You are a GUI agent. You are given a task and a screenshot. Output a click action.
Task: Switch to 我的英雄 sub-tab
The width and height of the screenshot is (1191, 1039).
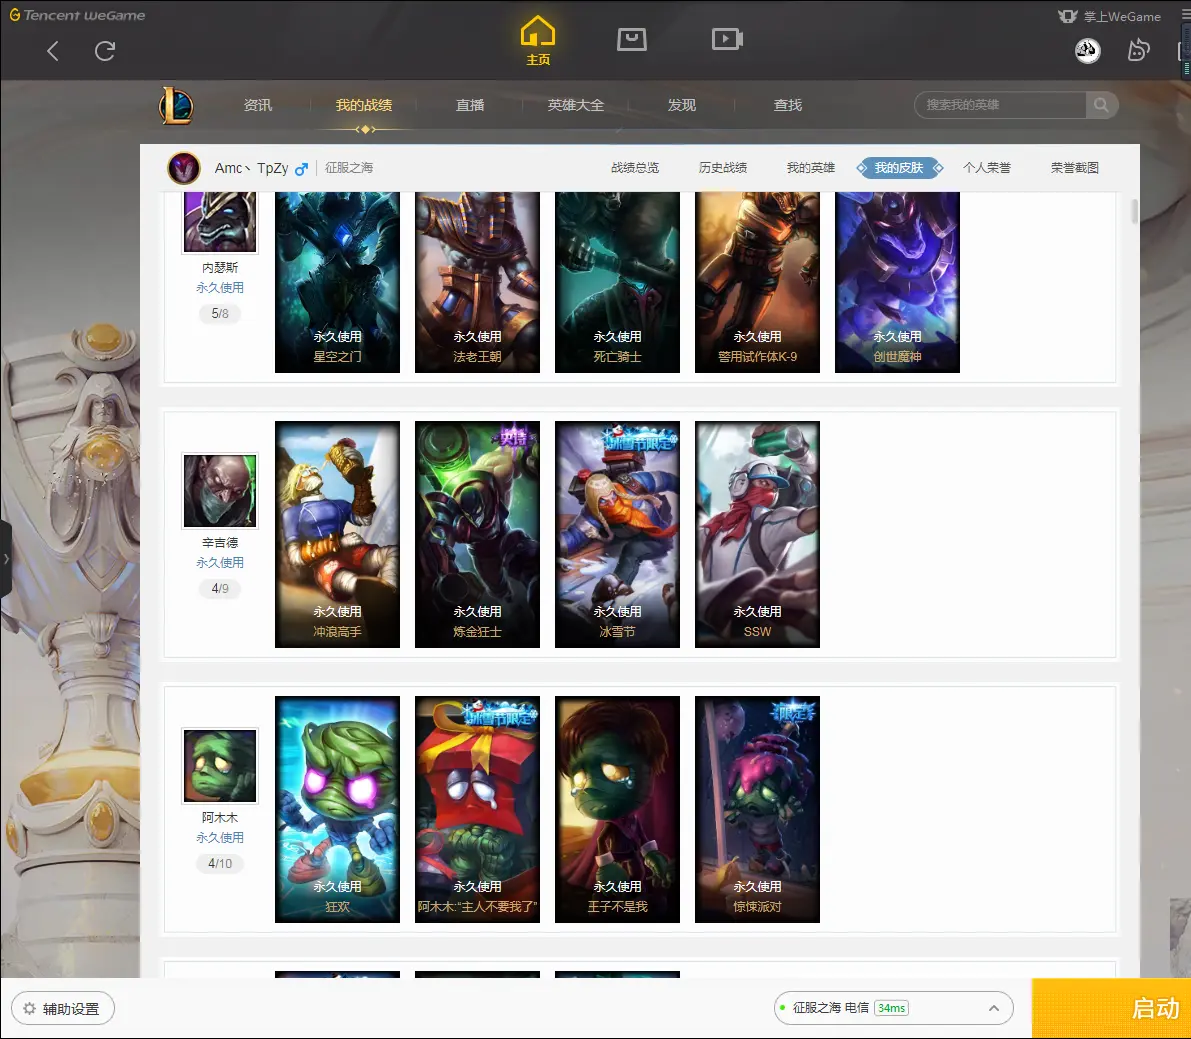pos(810,168)
